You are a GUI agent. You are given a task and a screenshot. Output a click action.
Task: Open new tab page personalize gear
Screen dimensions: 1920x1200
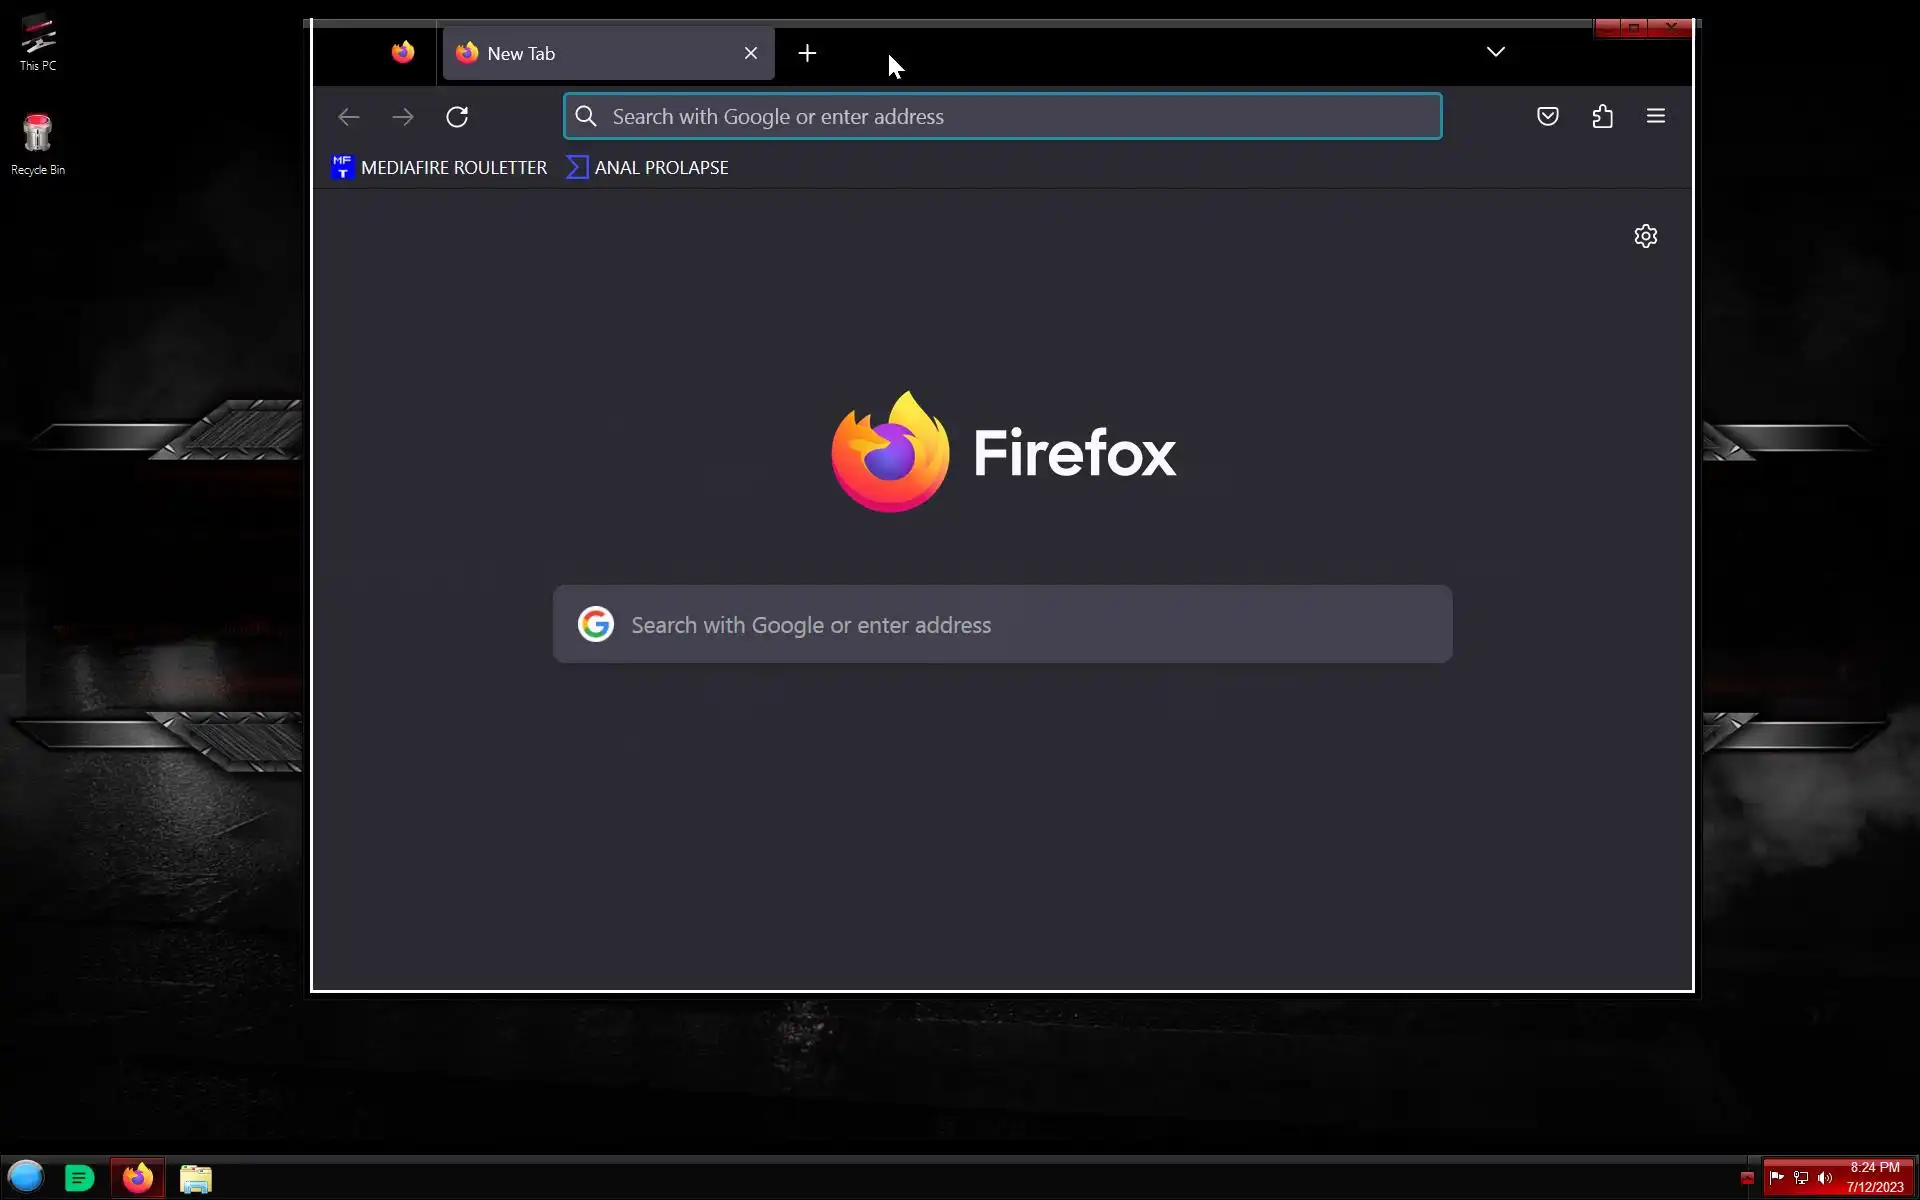[1645, 236]
